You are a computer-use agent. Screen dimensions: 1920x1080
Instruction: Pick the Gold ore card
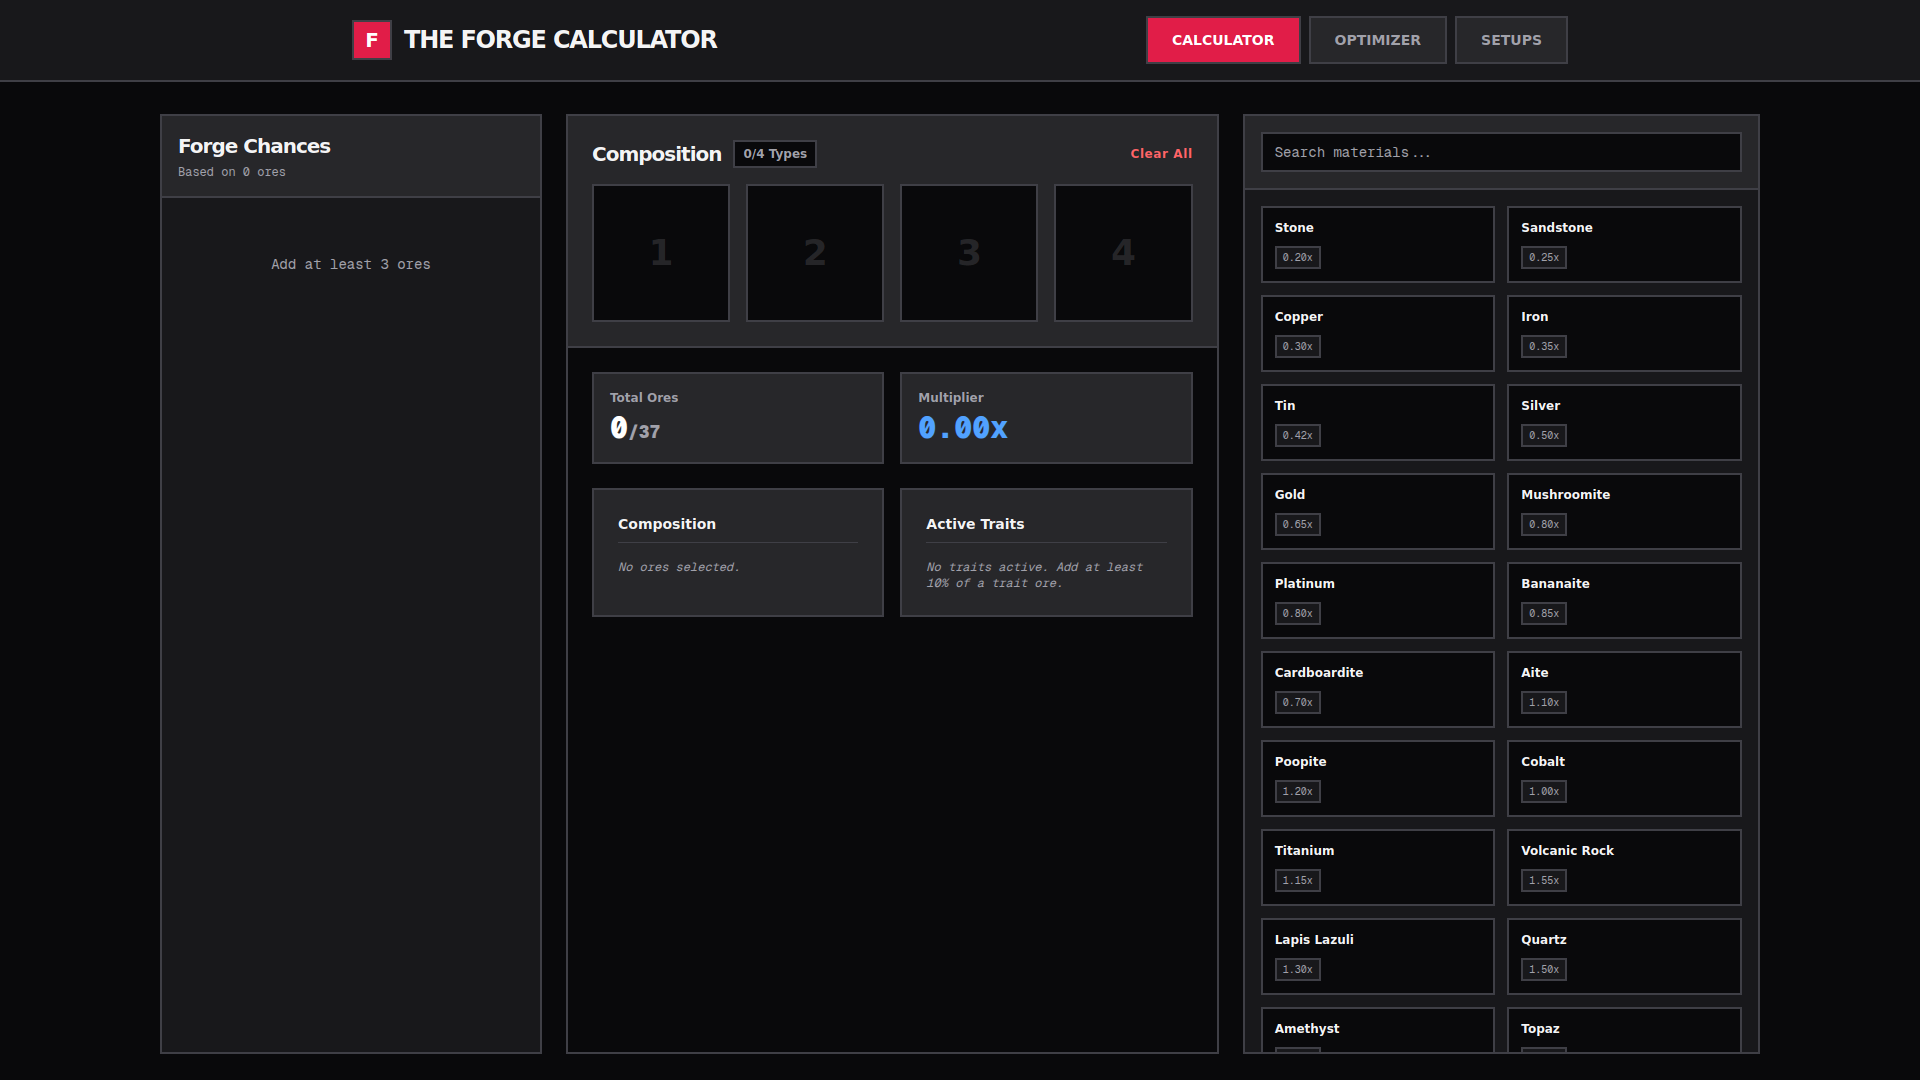coord(1377,511)
